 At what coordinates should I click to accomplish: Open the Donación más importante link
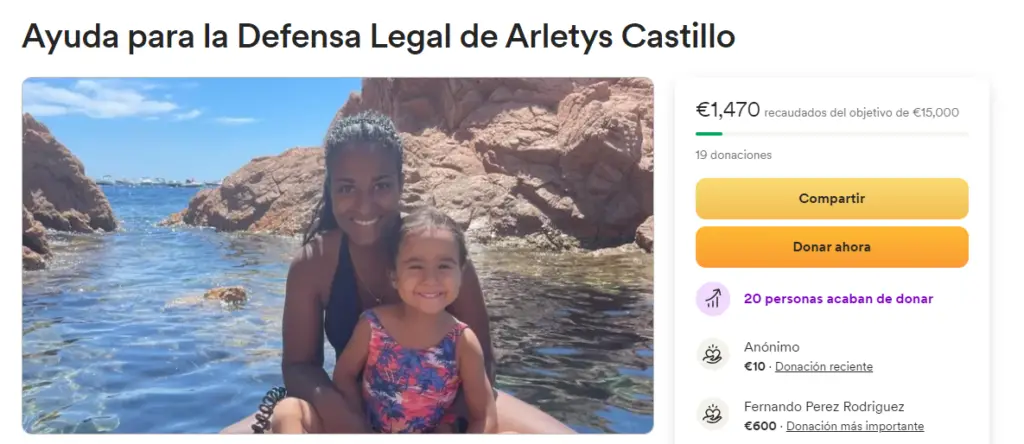point(855,426)
